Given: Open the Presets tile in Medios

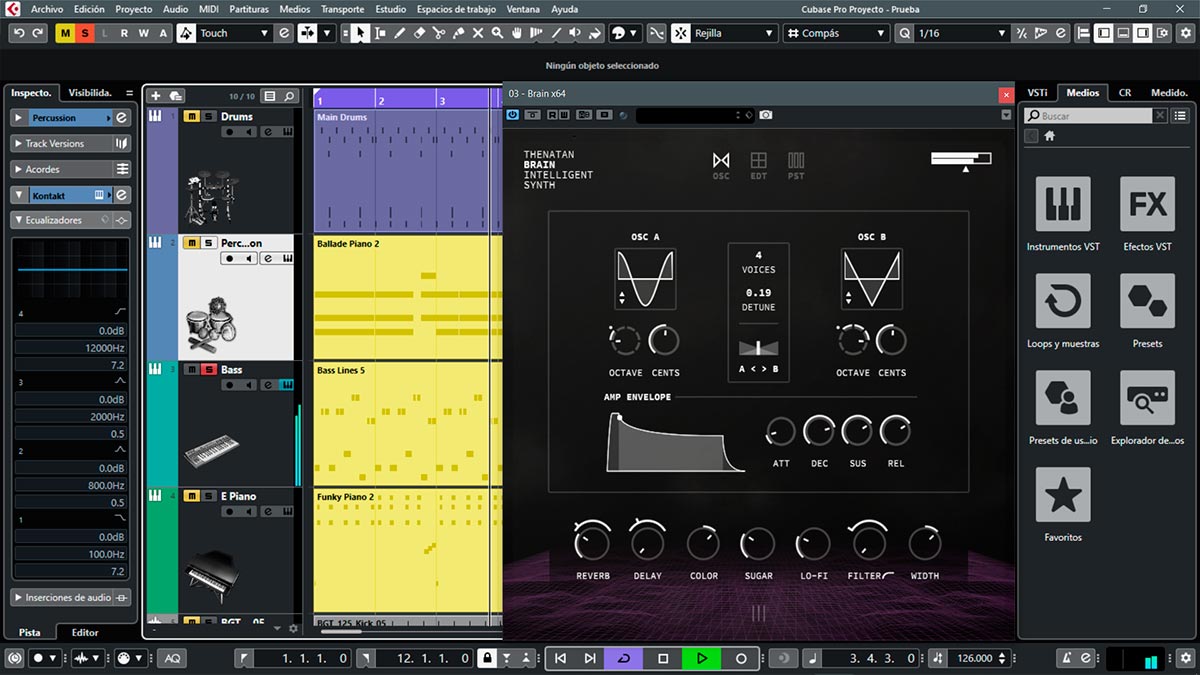Looking at the screenshot, I should [x=1147, y=301].
